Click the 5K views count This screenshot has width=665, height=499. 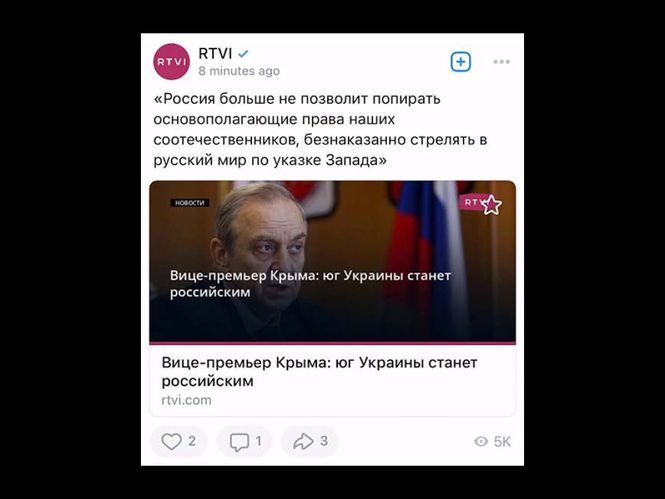502,442
